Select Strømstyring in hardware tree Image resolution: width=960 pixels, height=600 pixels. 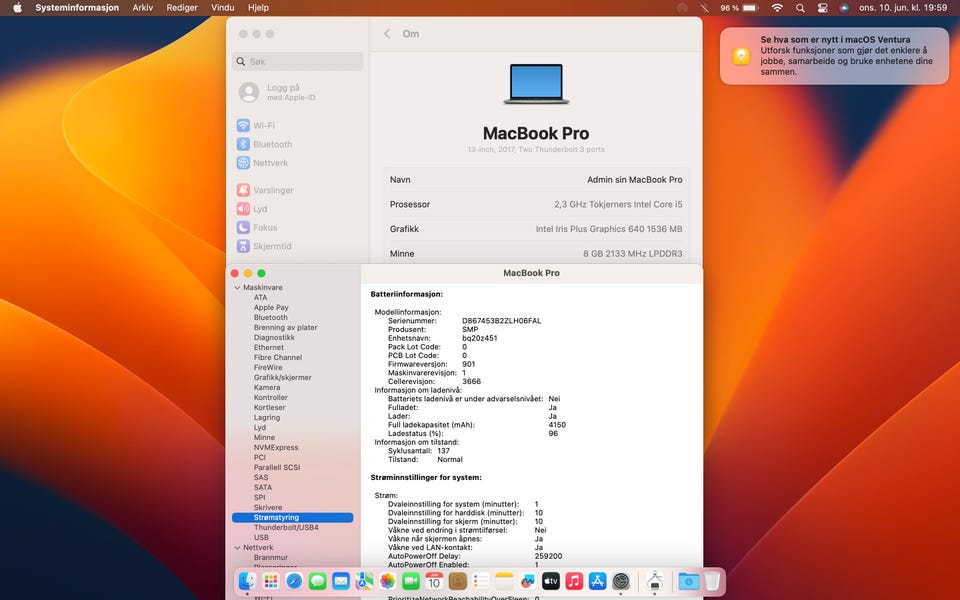293,518
